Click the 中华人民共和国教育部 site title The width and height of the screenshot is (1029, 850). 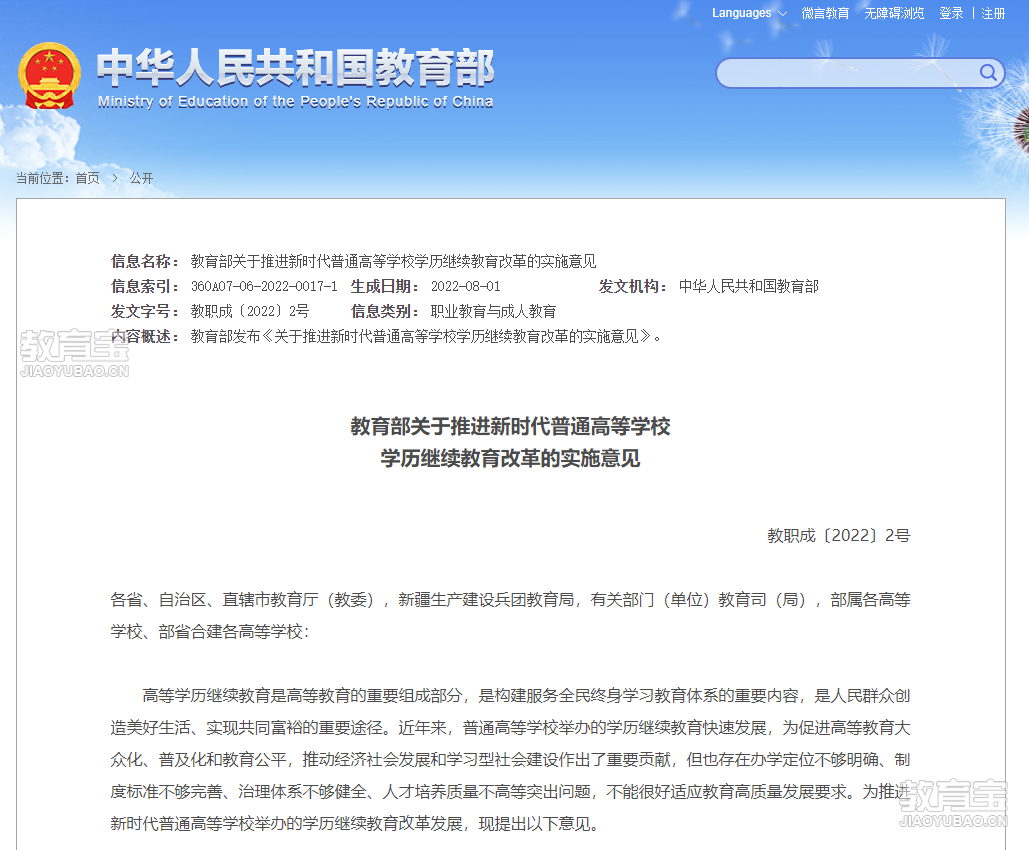click(x=295, y=68)
